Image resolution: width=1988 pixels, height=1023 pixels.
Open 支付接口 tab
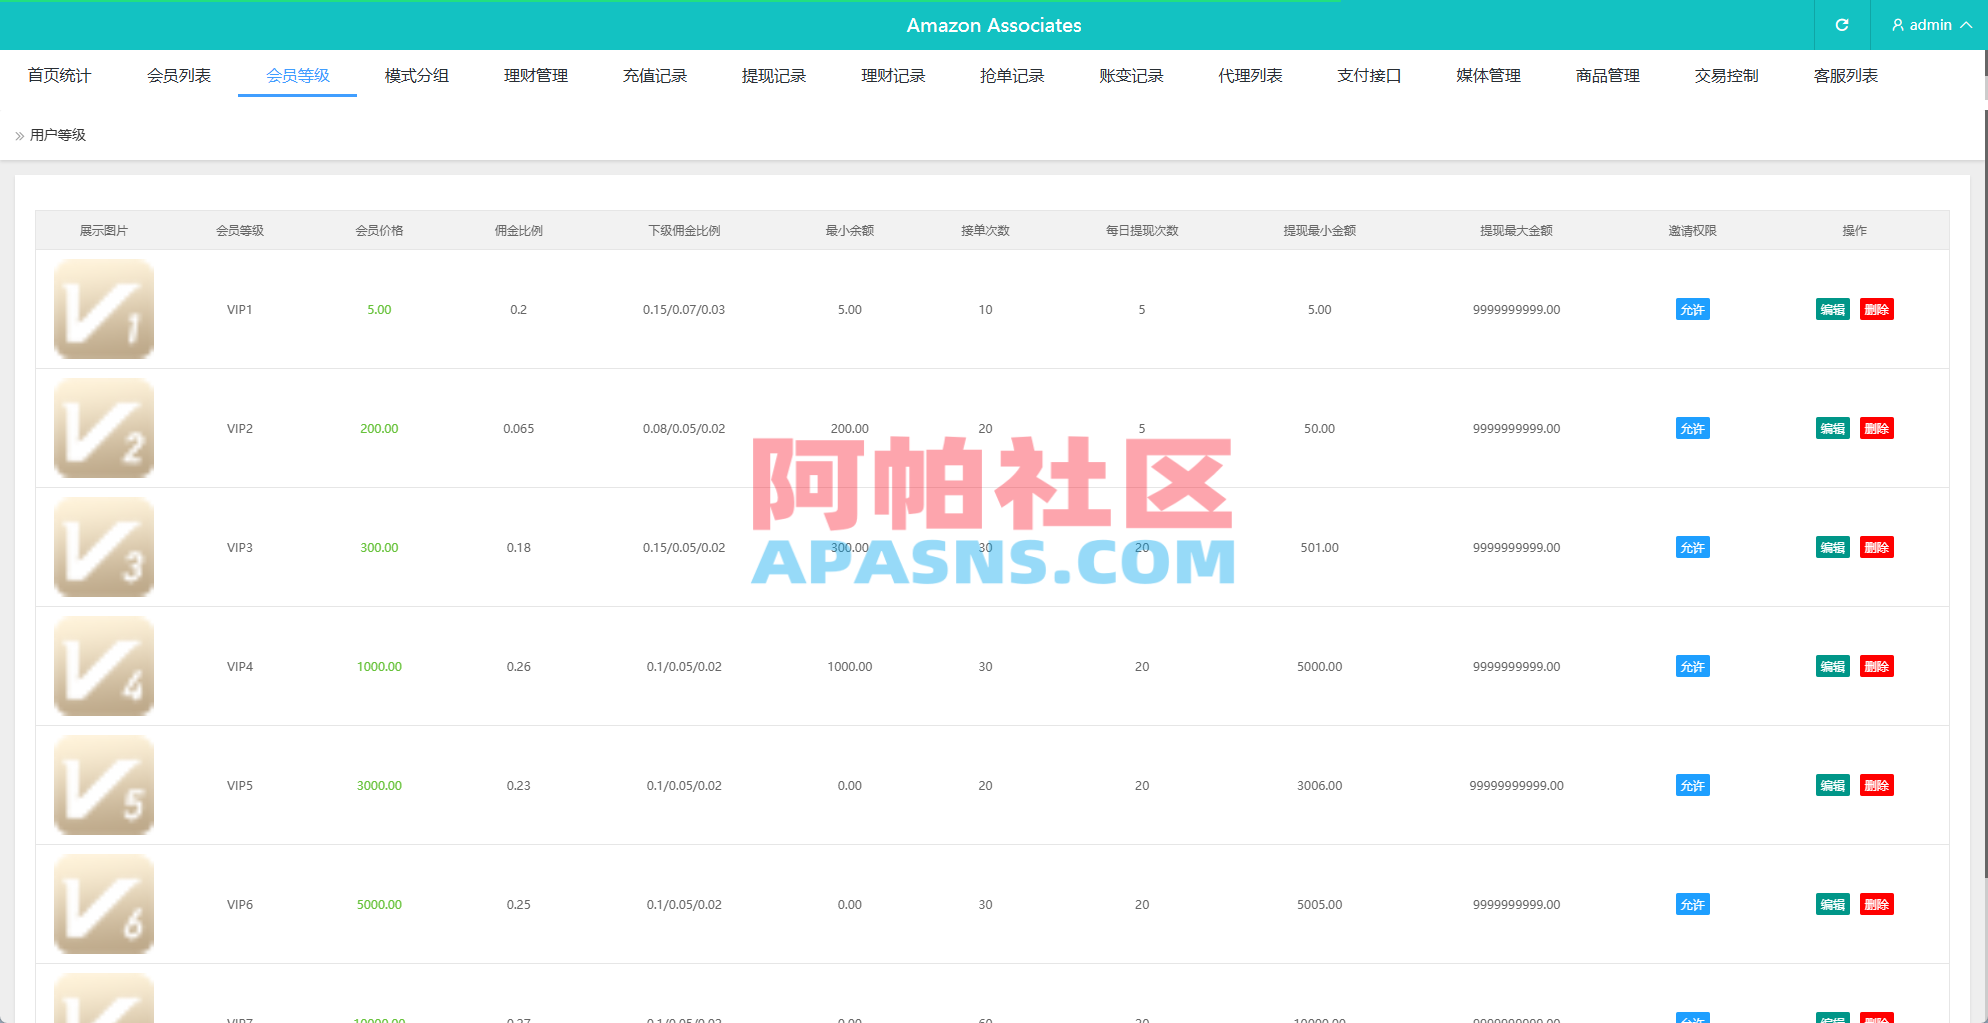point(1369,76)
